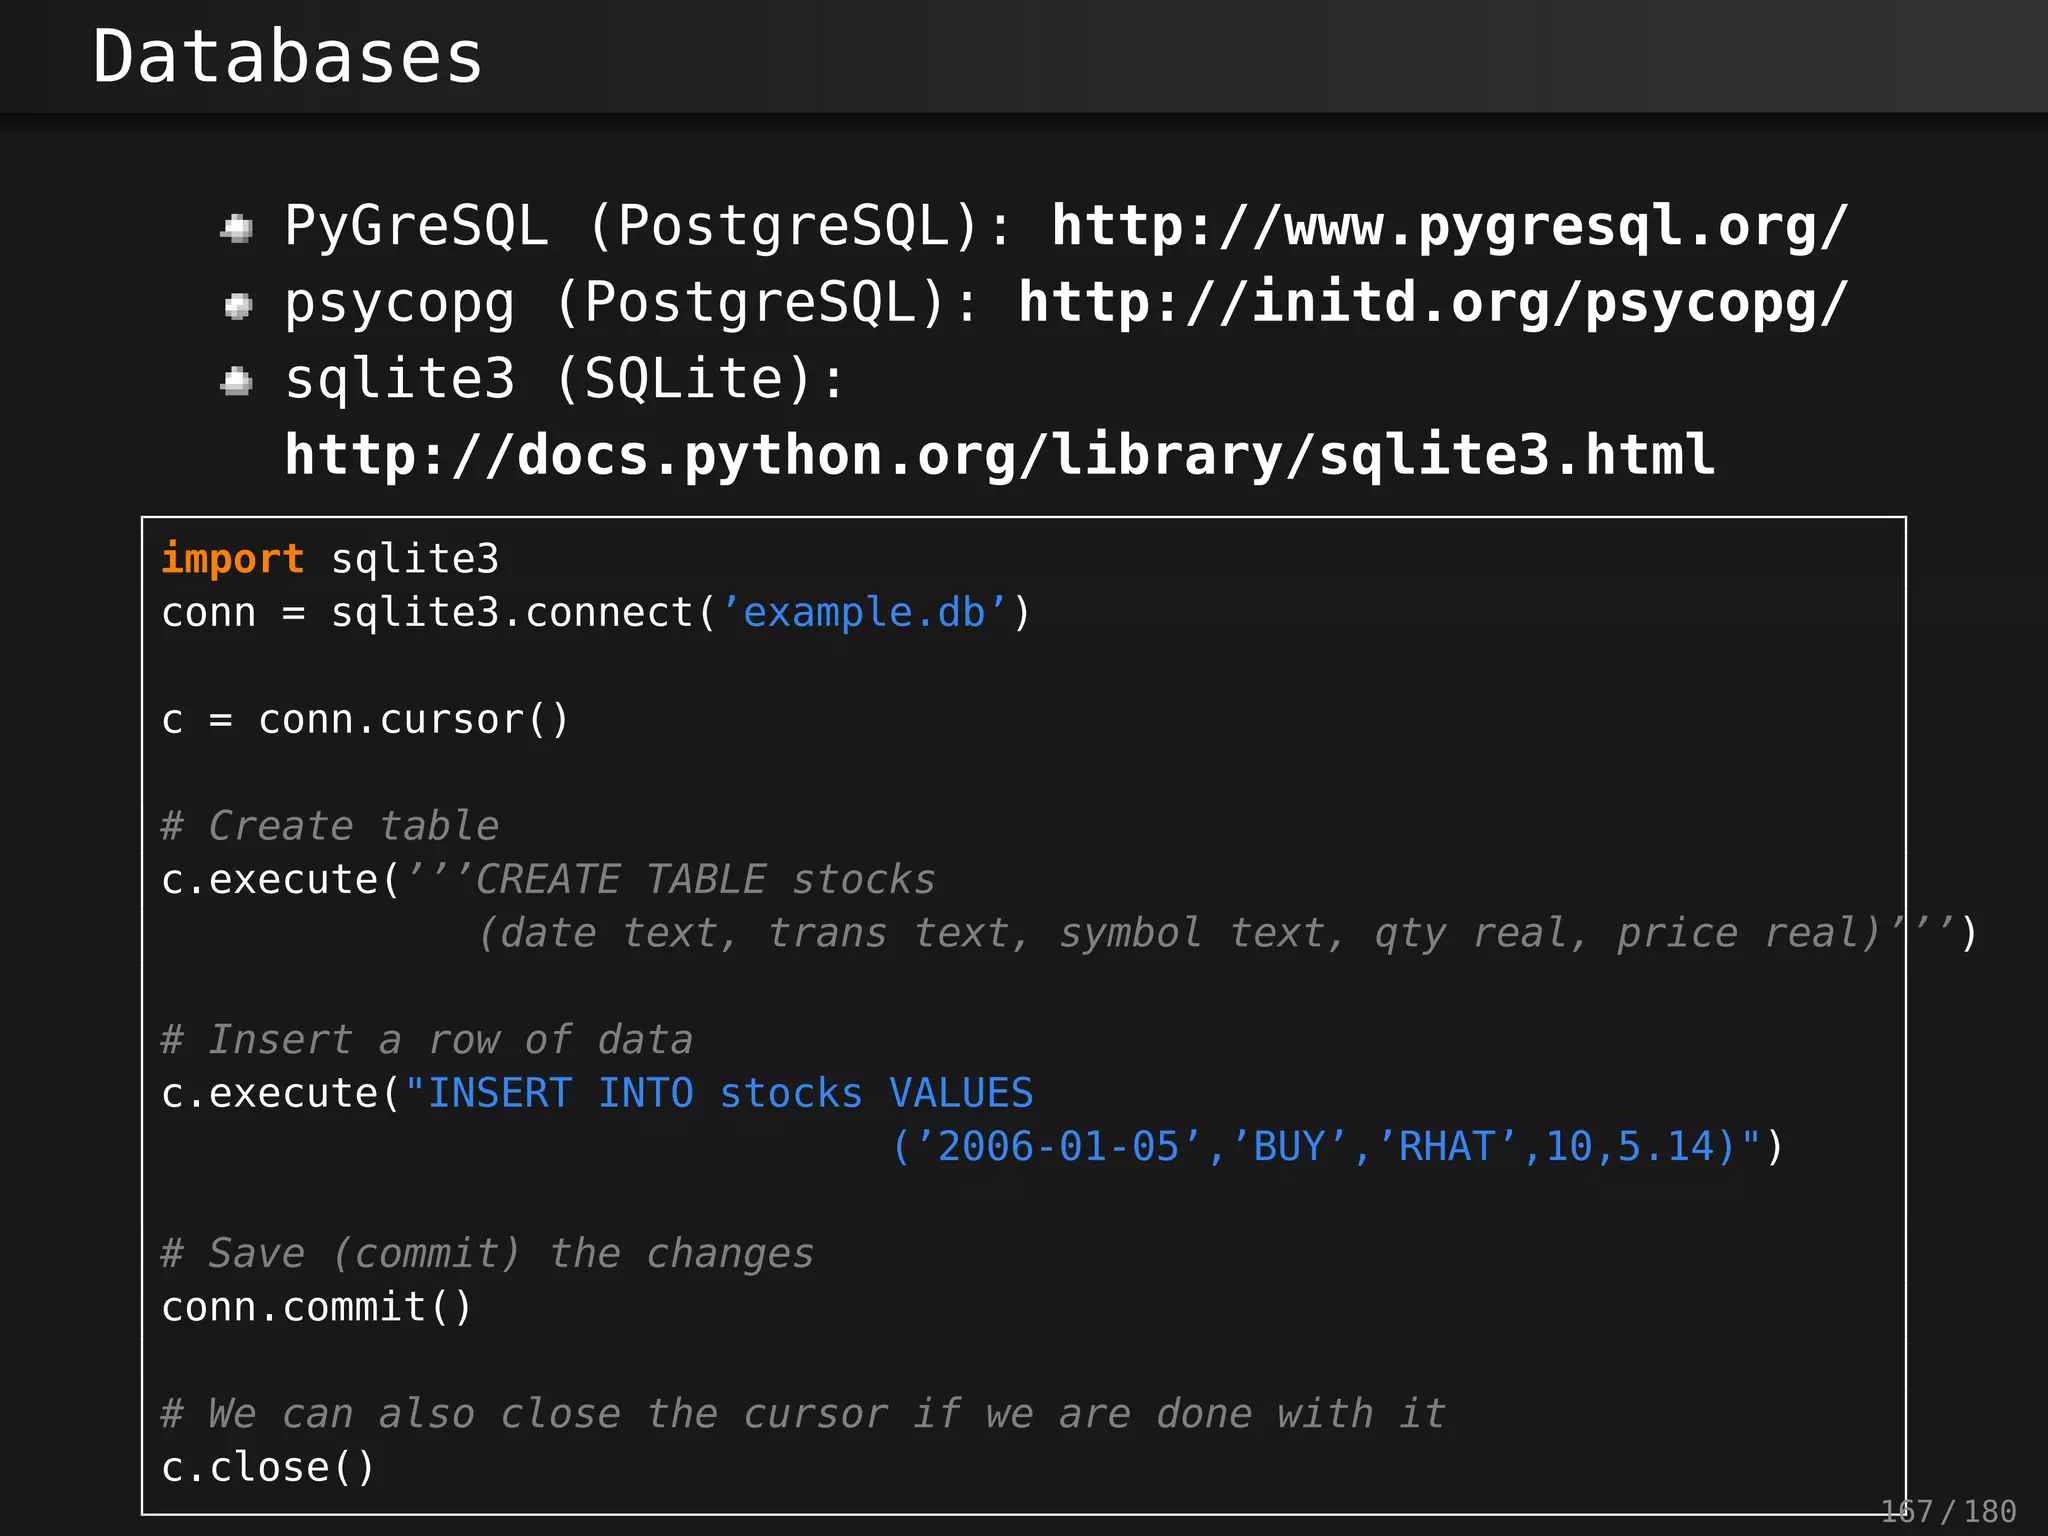Image resolution: width=2048 pixels, height=1536 pixels.
Task: Click the 'c = conn.cursor()' line
Action: (x=365, y=720)
